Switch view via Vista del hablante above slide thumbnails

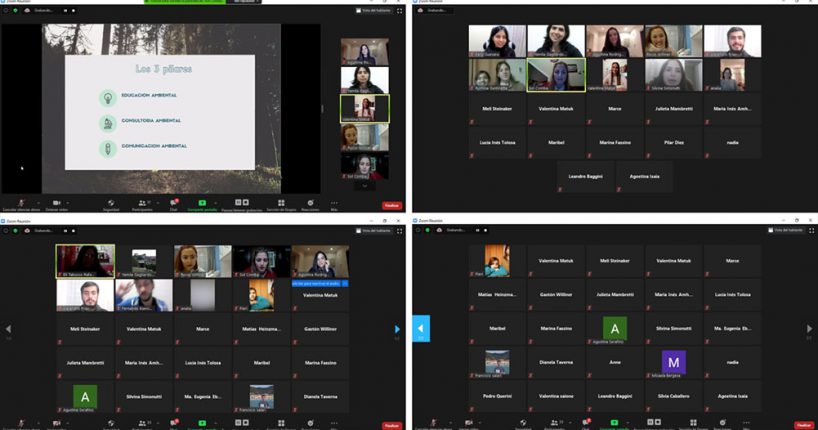(374, 10)
